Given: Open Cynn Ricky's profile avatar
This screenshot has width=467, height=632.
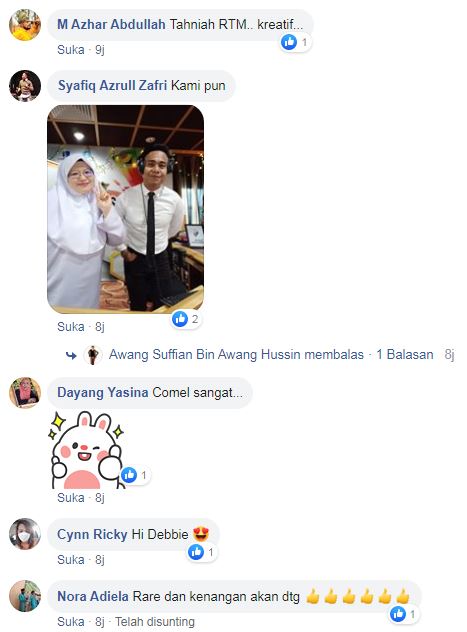Looking at the screenshot, I should coord(25,534).
